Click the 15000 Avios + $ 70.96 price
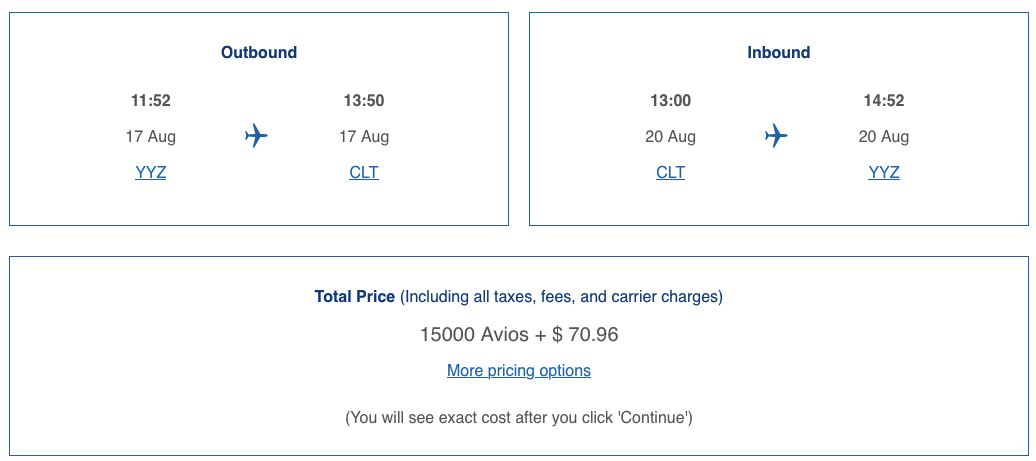 (518, 334)
